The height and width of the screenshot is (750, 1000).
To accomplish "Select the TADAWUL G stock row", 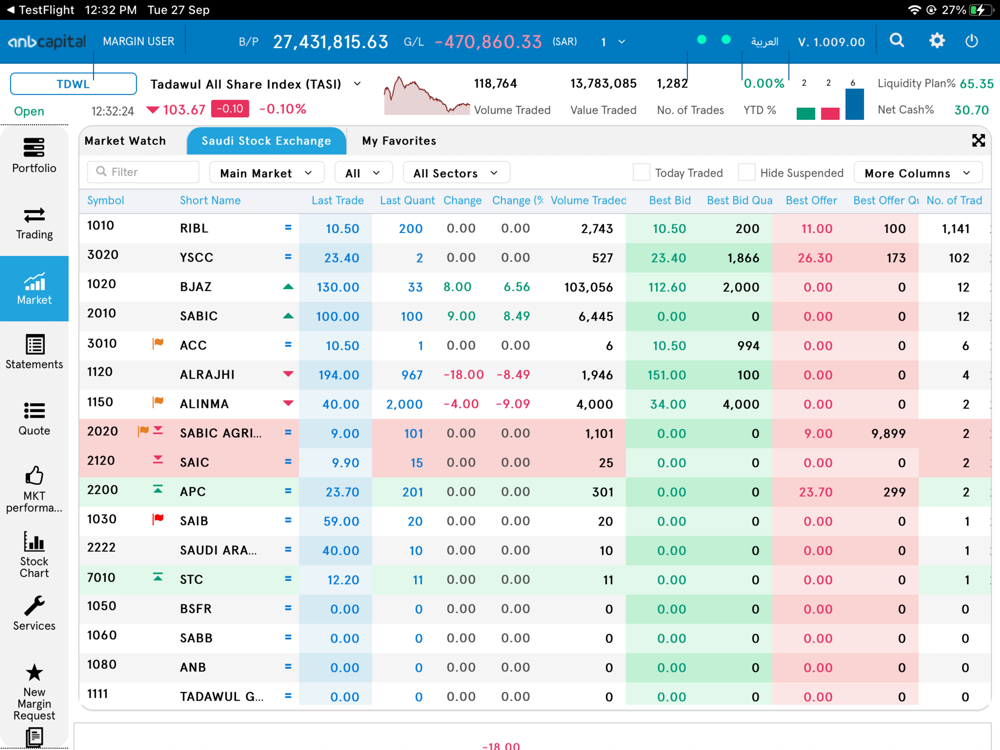I will [534, 696].
